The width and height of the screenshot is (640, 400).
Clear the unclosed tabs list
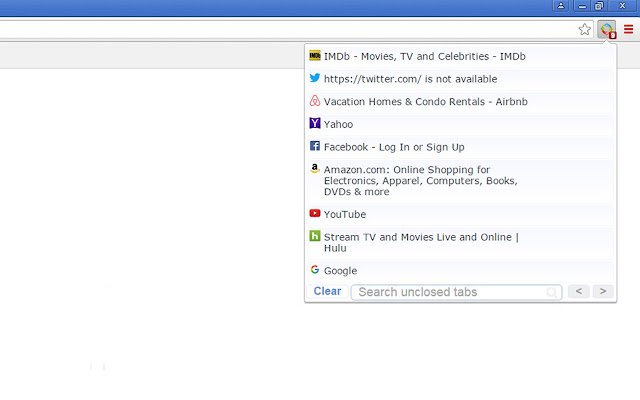327,291
